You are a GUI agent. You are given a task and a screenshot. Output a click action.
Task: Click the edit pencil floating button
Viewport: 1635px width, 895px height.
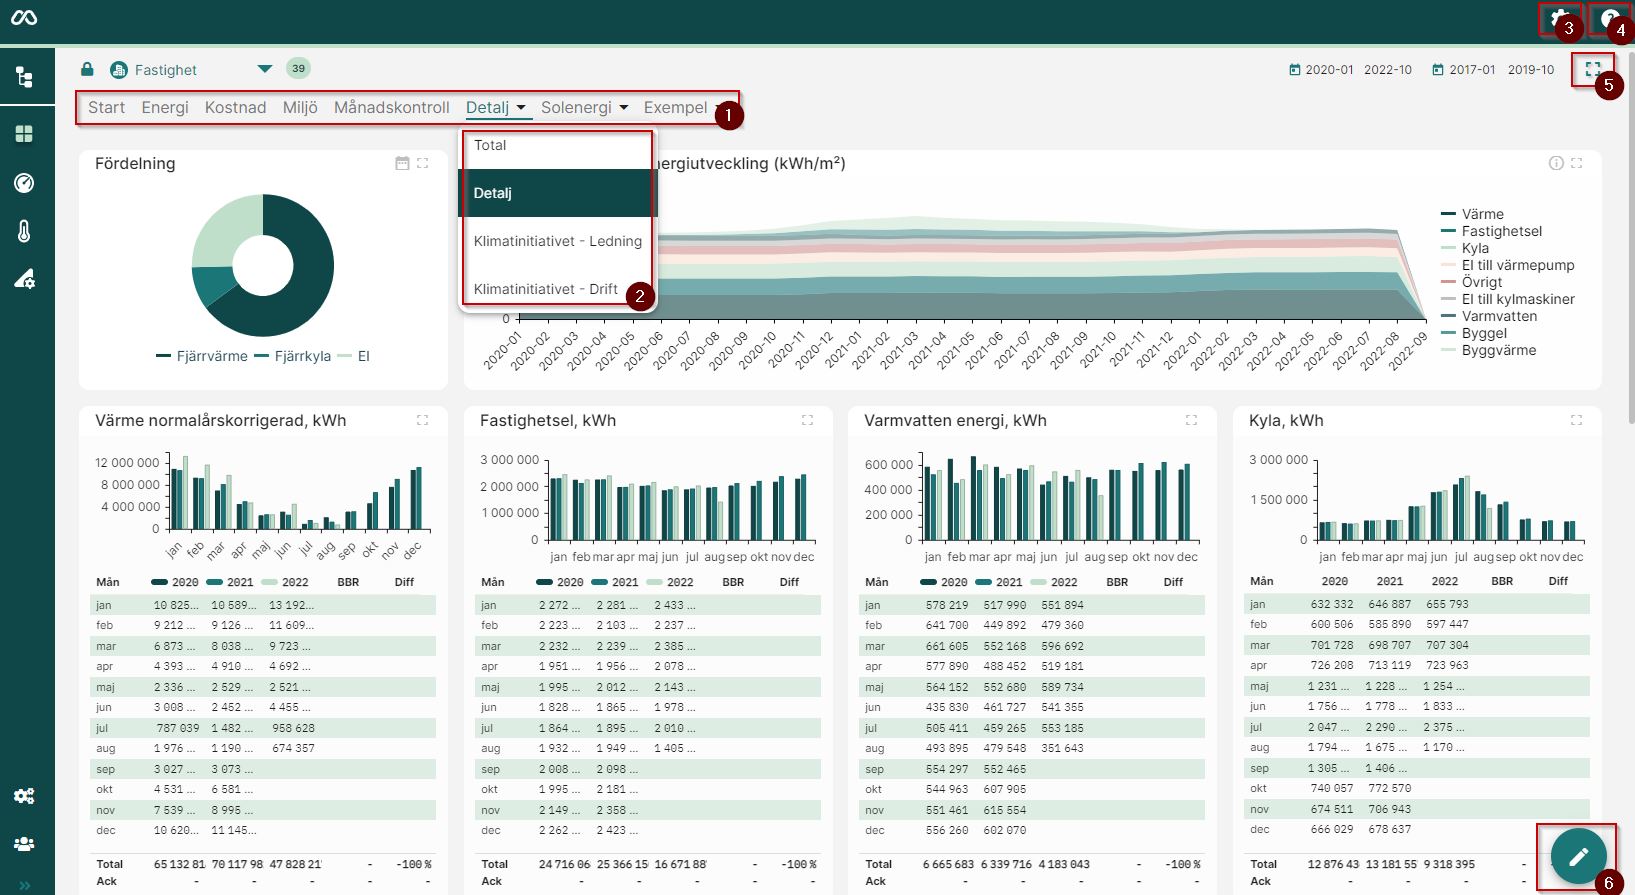click(x=1578, y=856)
